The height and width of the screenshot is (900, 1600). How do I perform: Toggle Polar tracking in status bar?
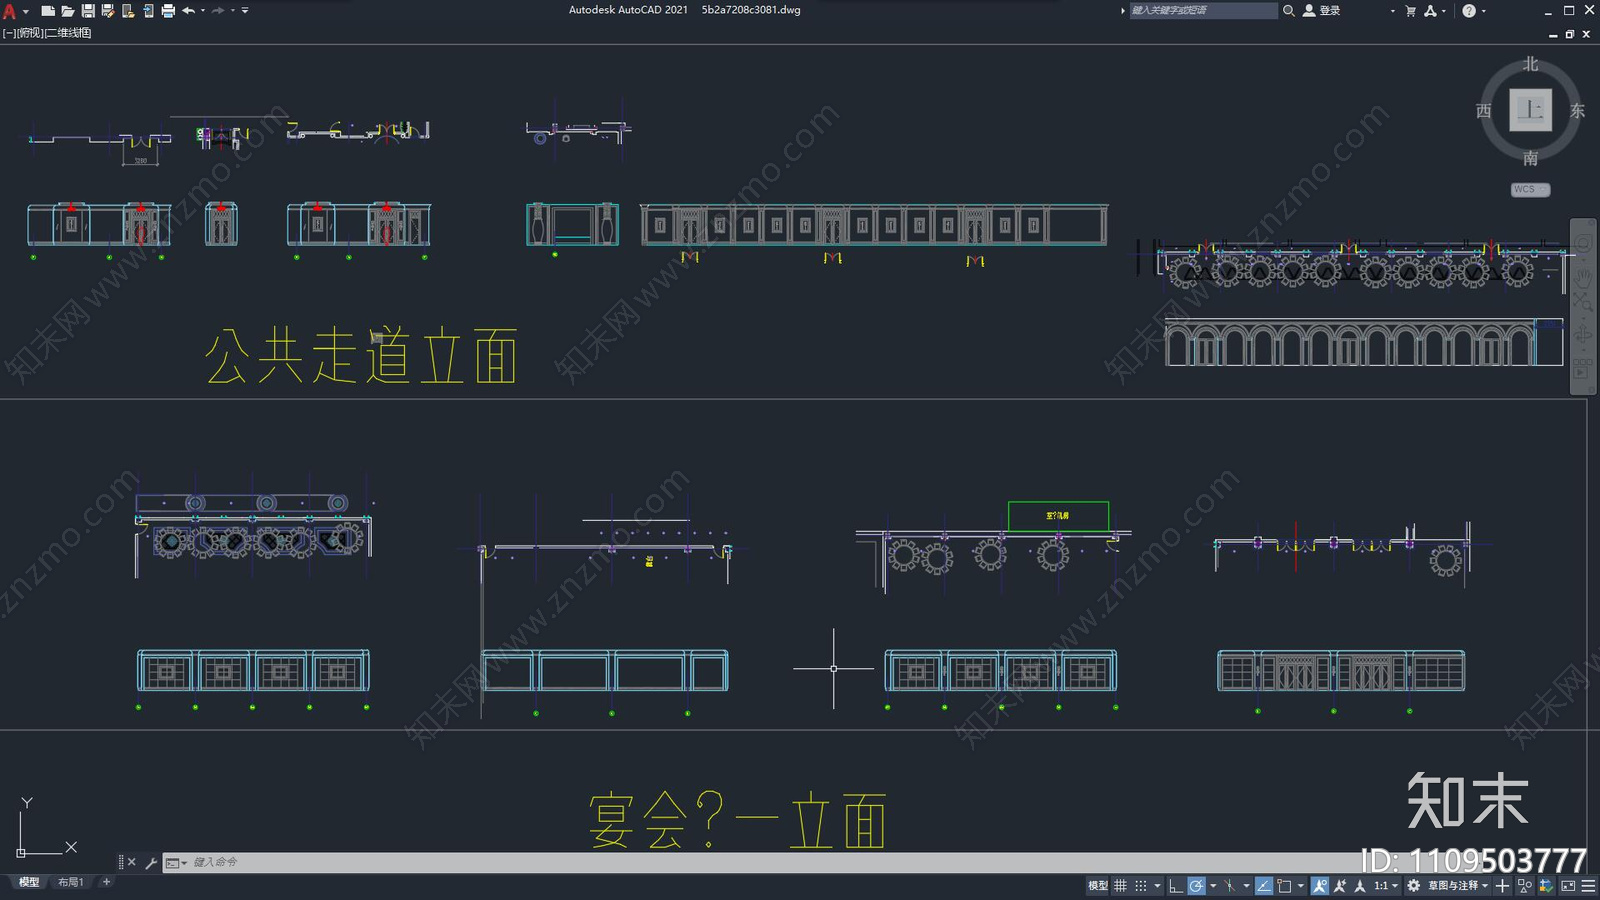[1196, 885]
